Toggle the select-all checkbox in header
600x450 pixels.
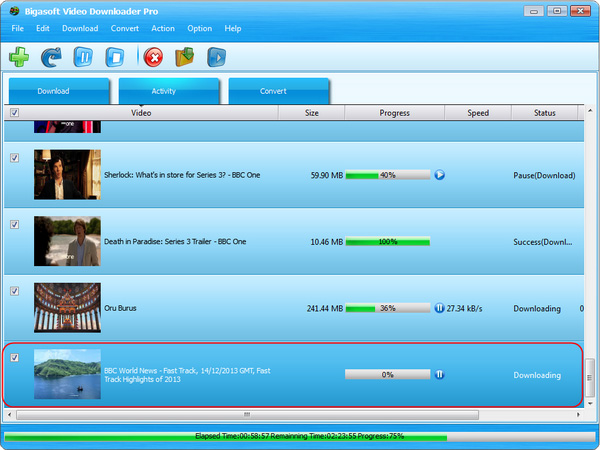15,112
